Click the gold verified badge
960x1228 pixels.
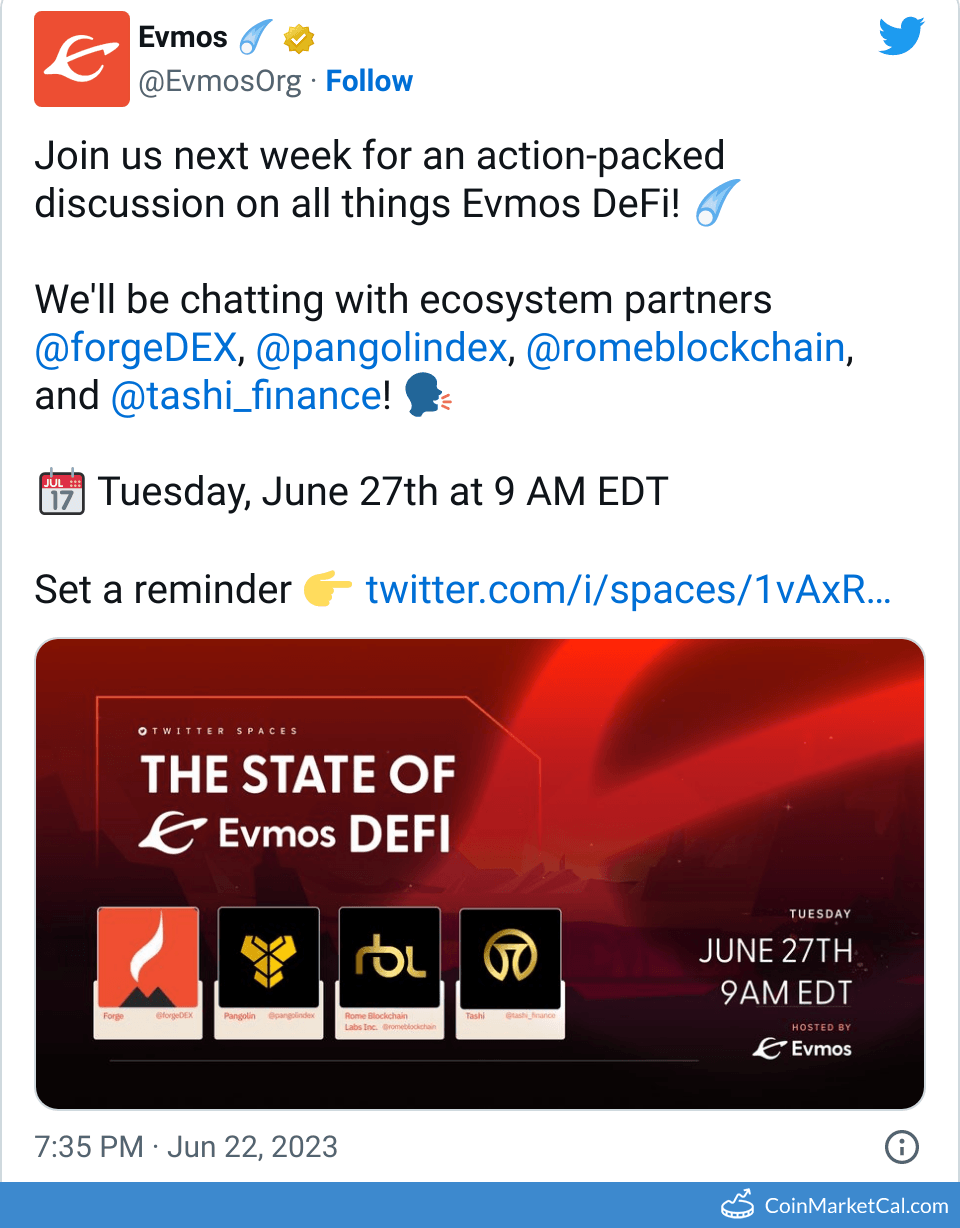click(300, 39)
